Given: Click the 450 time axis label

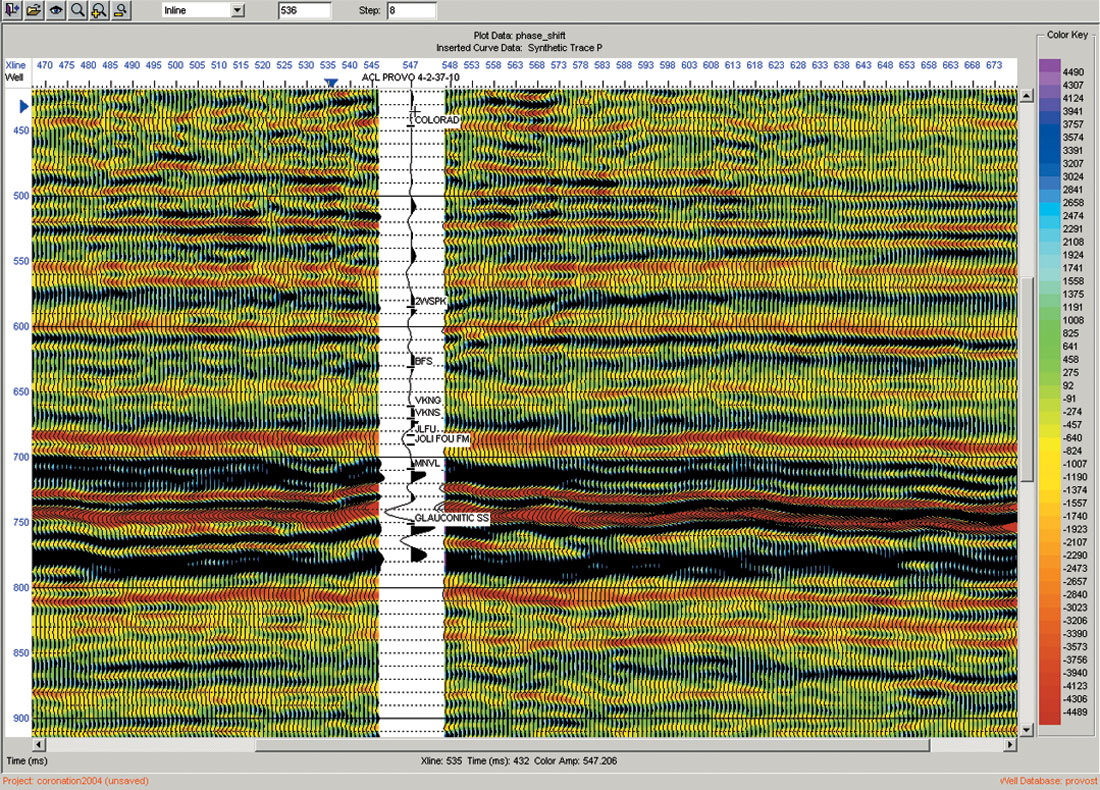Looking at the screenshot, I should coord(21,130).
